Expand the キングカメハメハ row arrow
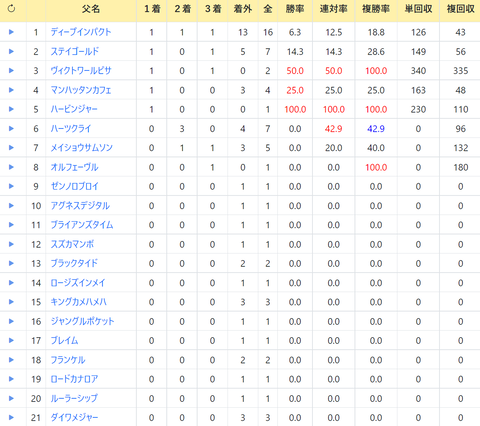 [x=11, y=302]
